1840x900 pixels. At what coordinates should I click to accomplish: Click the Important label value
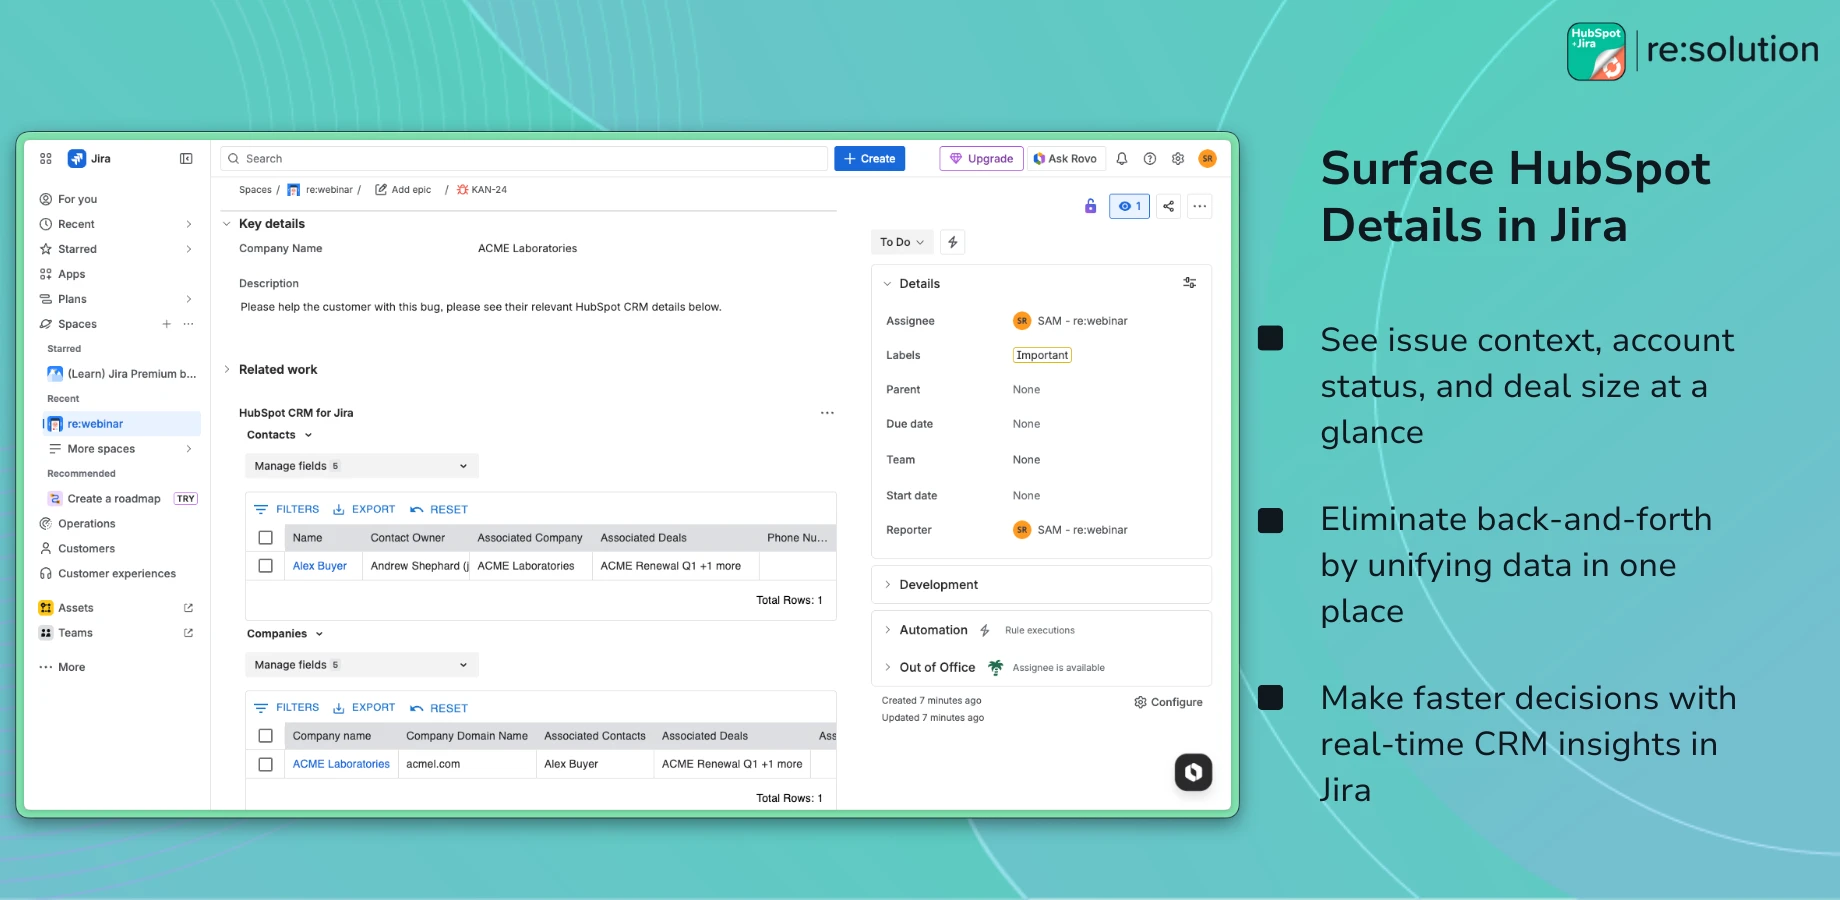coord(1042,355)
